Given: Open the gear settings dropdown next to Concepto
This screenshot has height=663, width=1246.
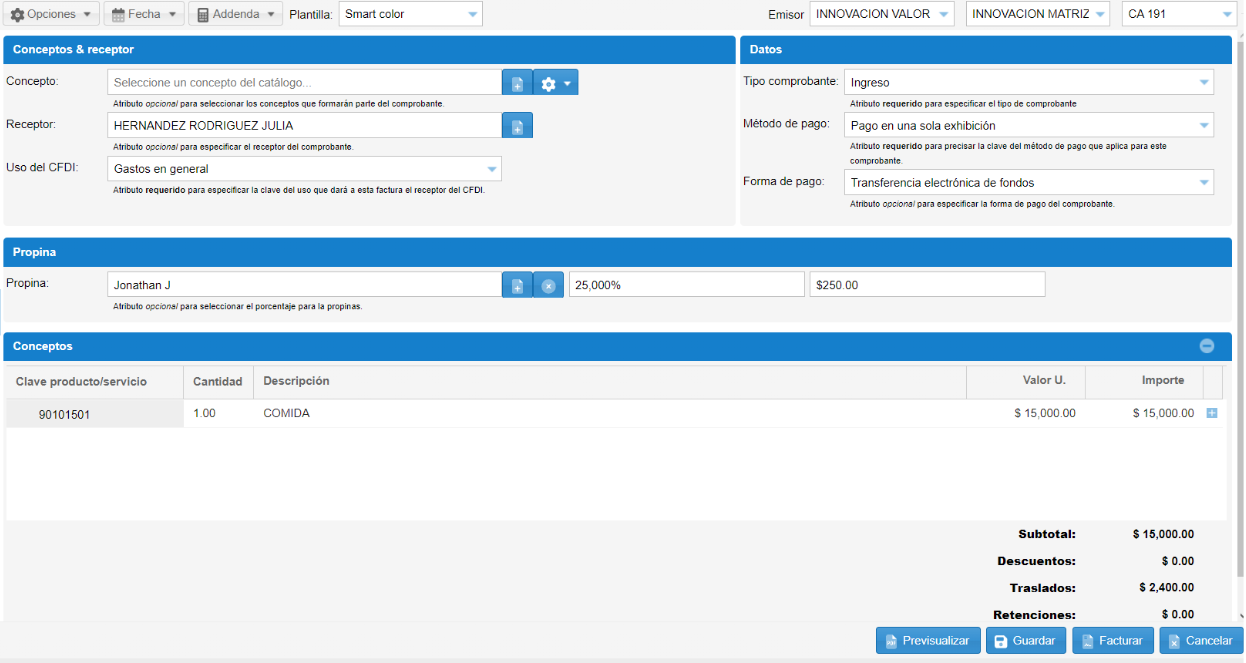Looking at the screenshot, I should pos(556,83).
